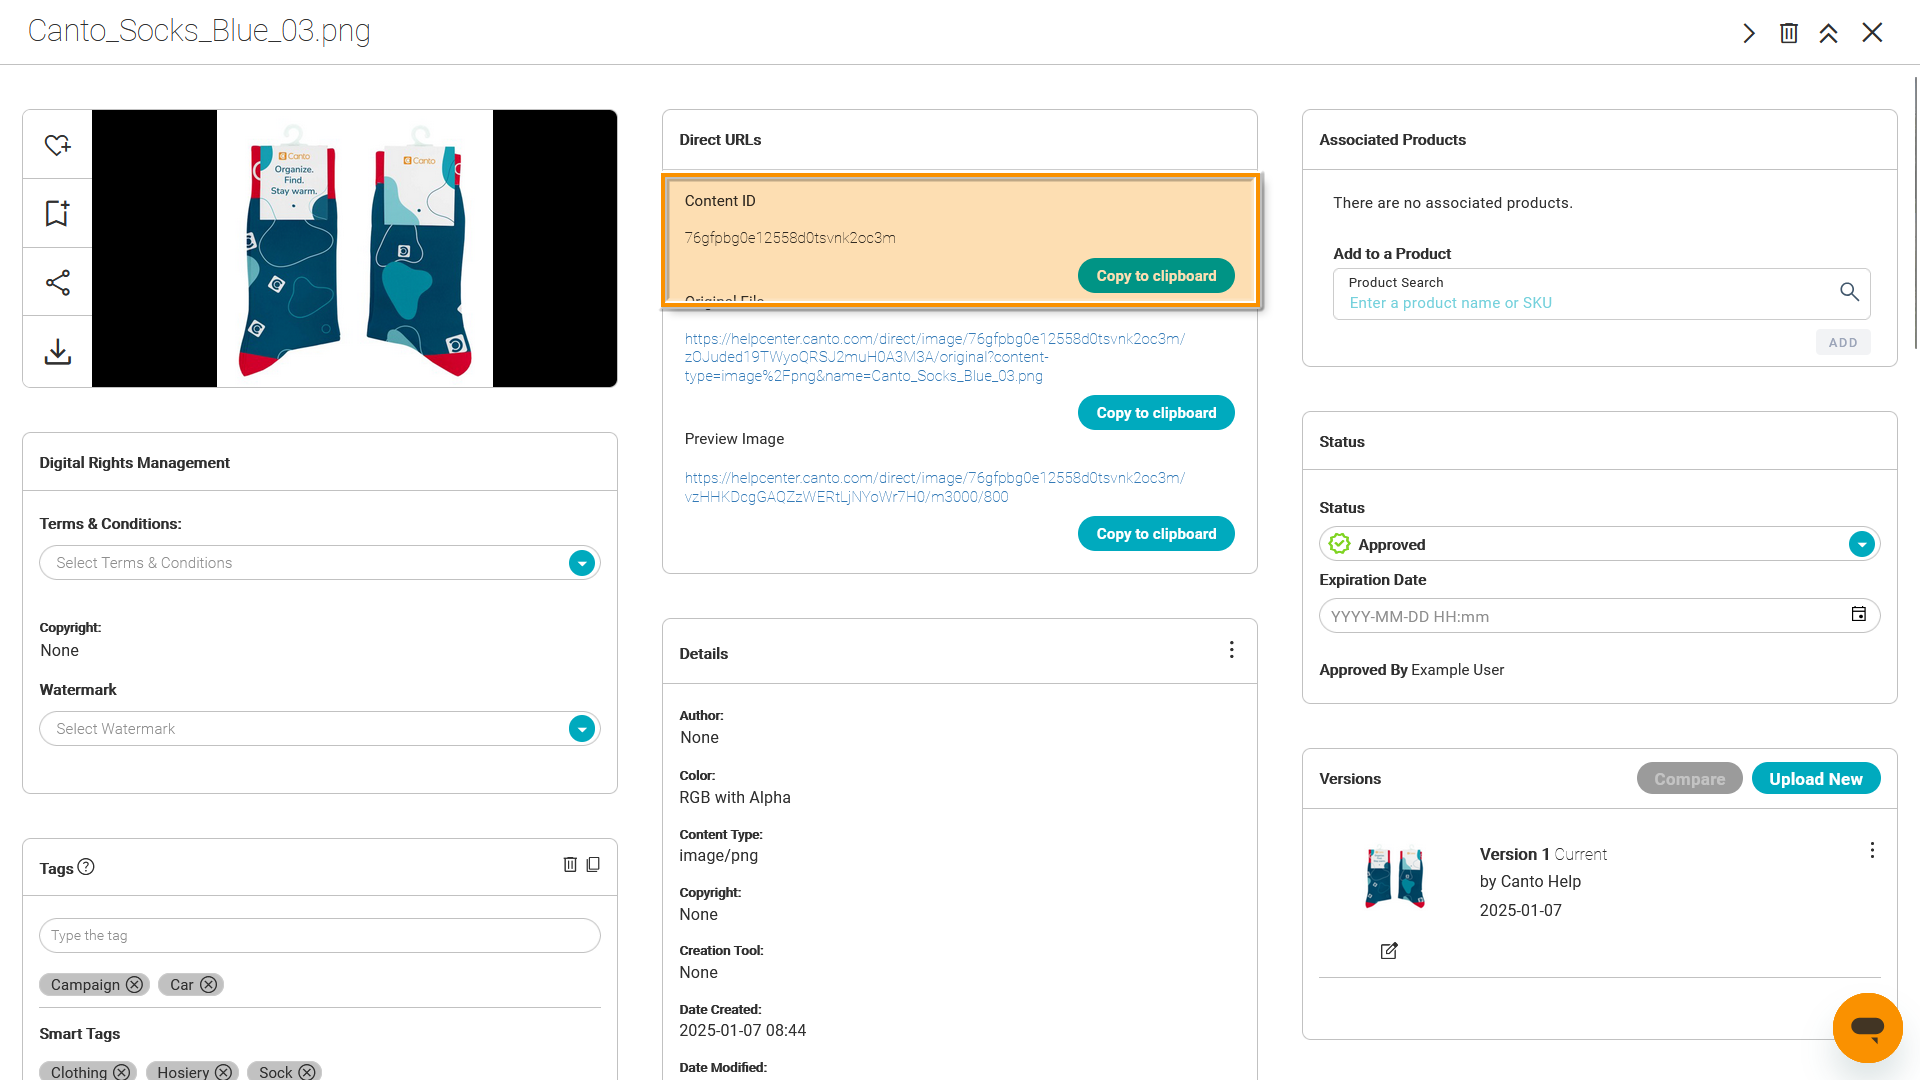The image size is (1920, 1080).
Task: Select the Content ID value text
Action: tap(790, 238)
